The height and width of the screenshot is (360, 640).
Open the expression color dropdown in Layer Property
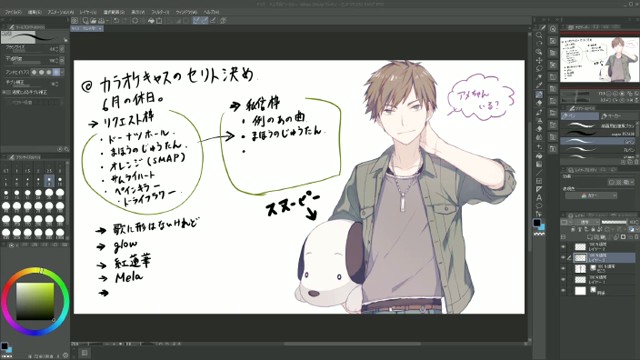tap(591, 196)
